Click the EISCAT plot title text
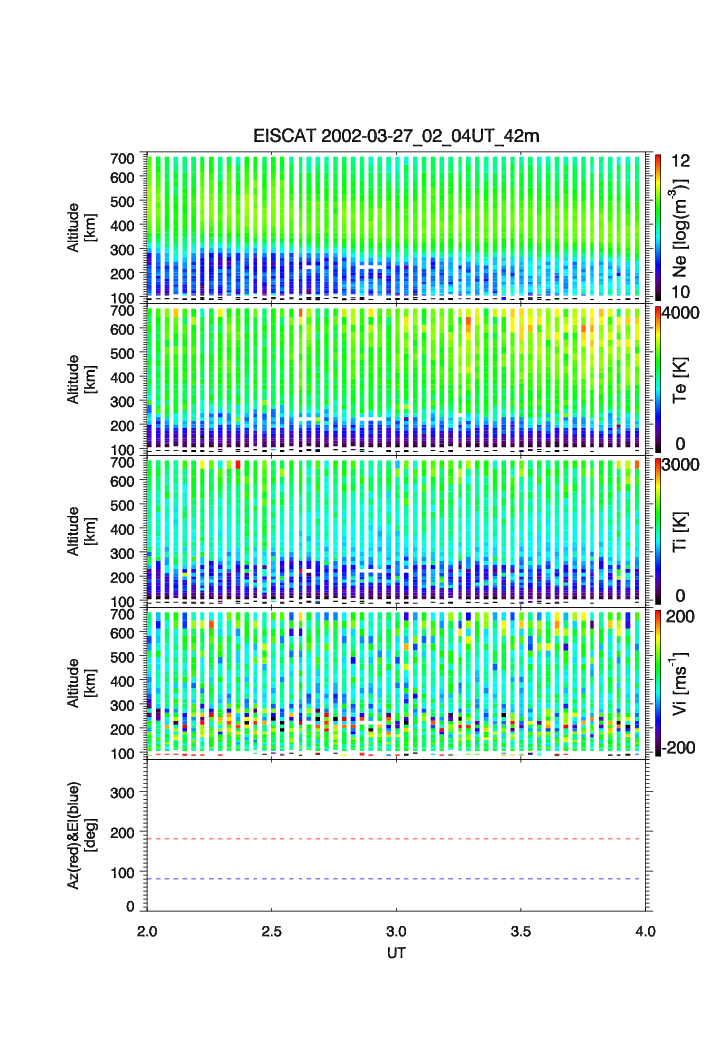The height and width of the screenshot is (1063, 708). 396,136
